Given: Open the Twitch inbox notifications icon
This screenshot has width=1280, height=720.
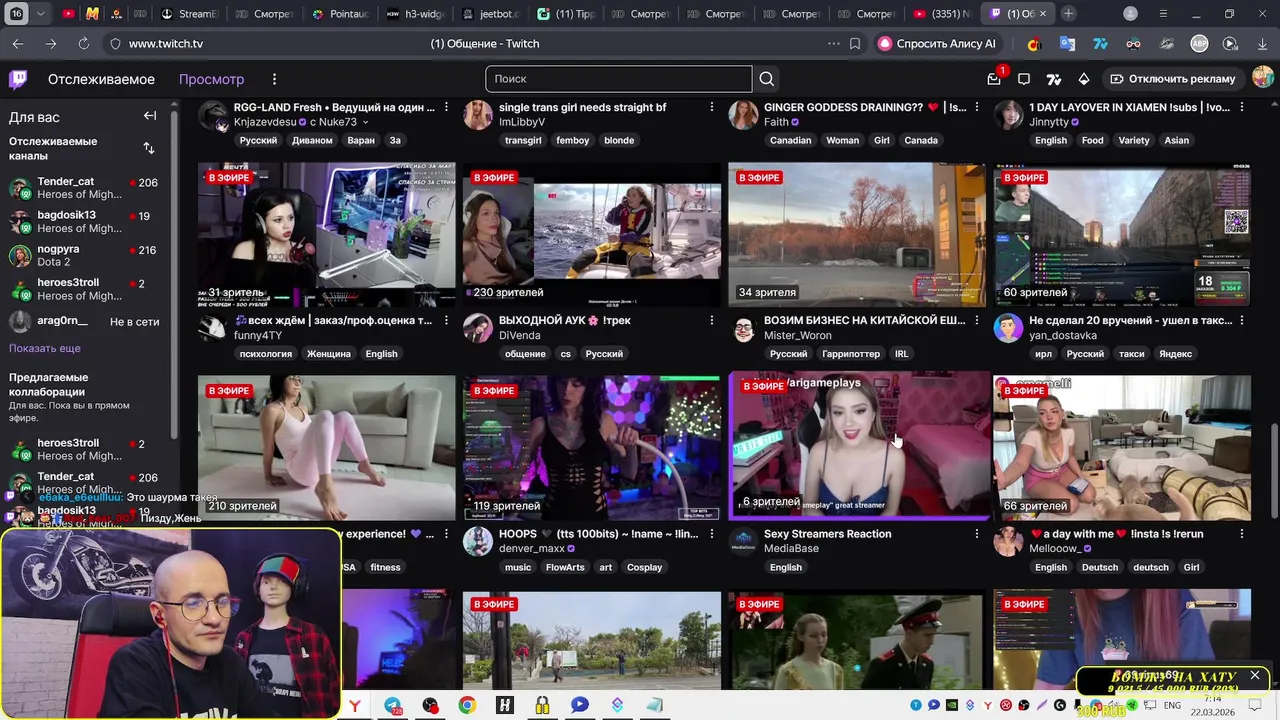Looking at the screenshot, I should pos(994,79).
